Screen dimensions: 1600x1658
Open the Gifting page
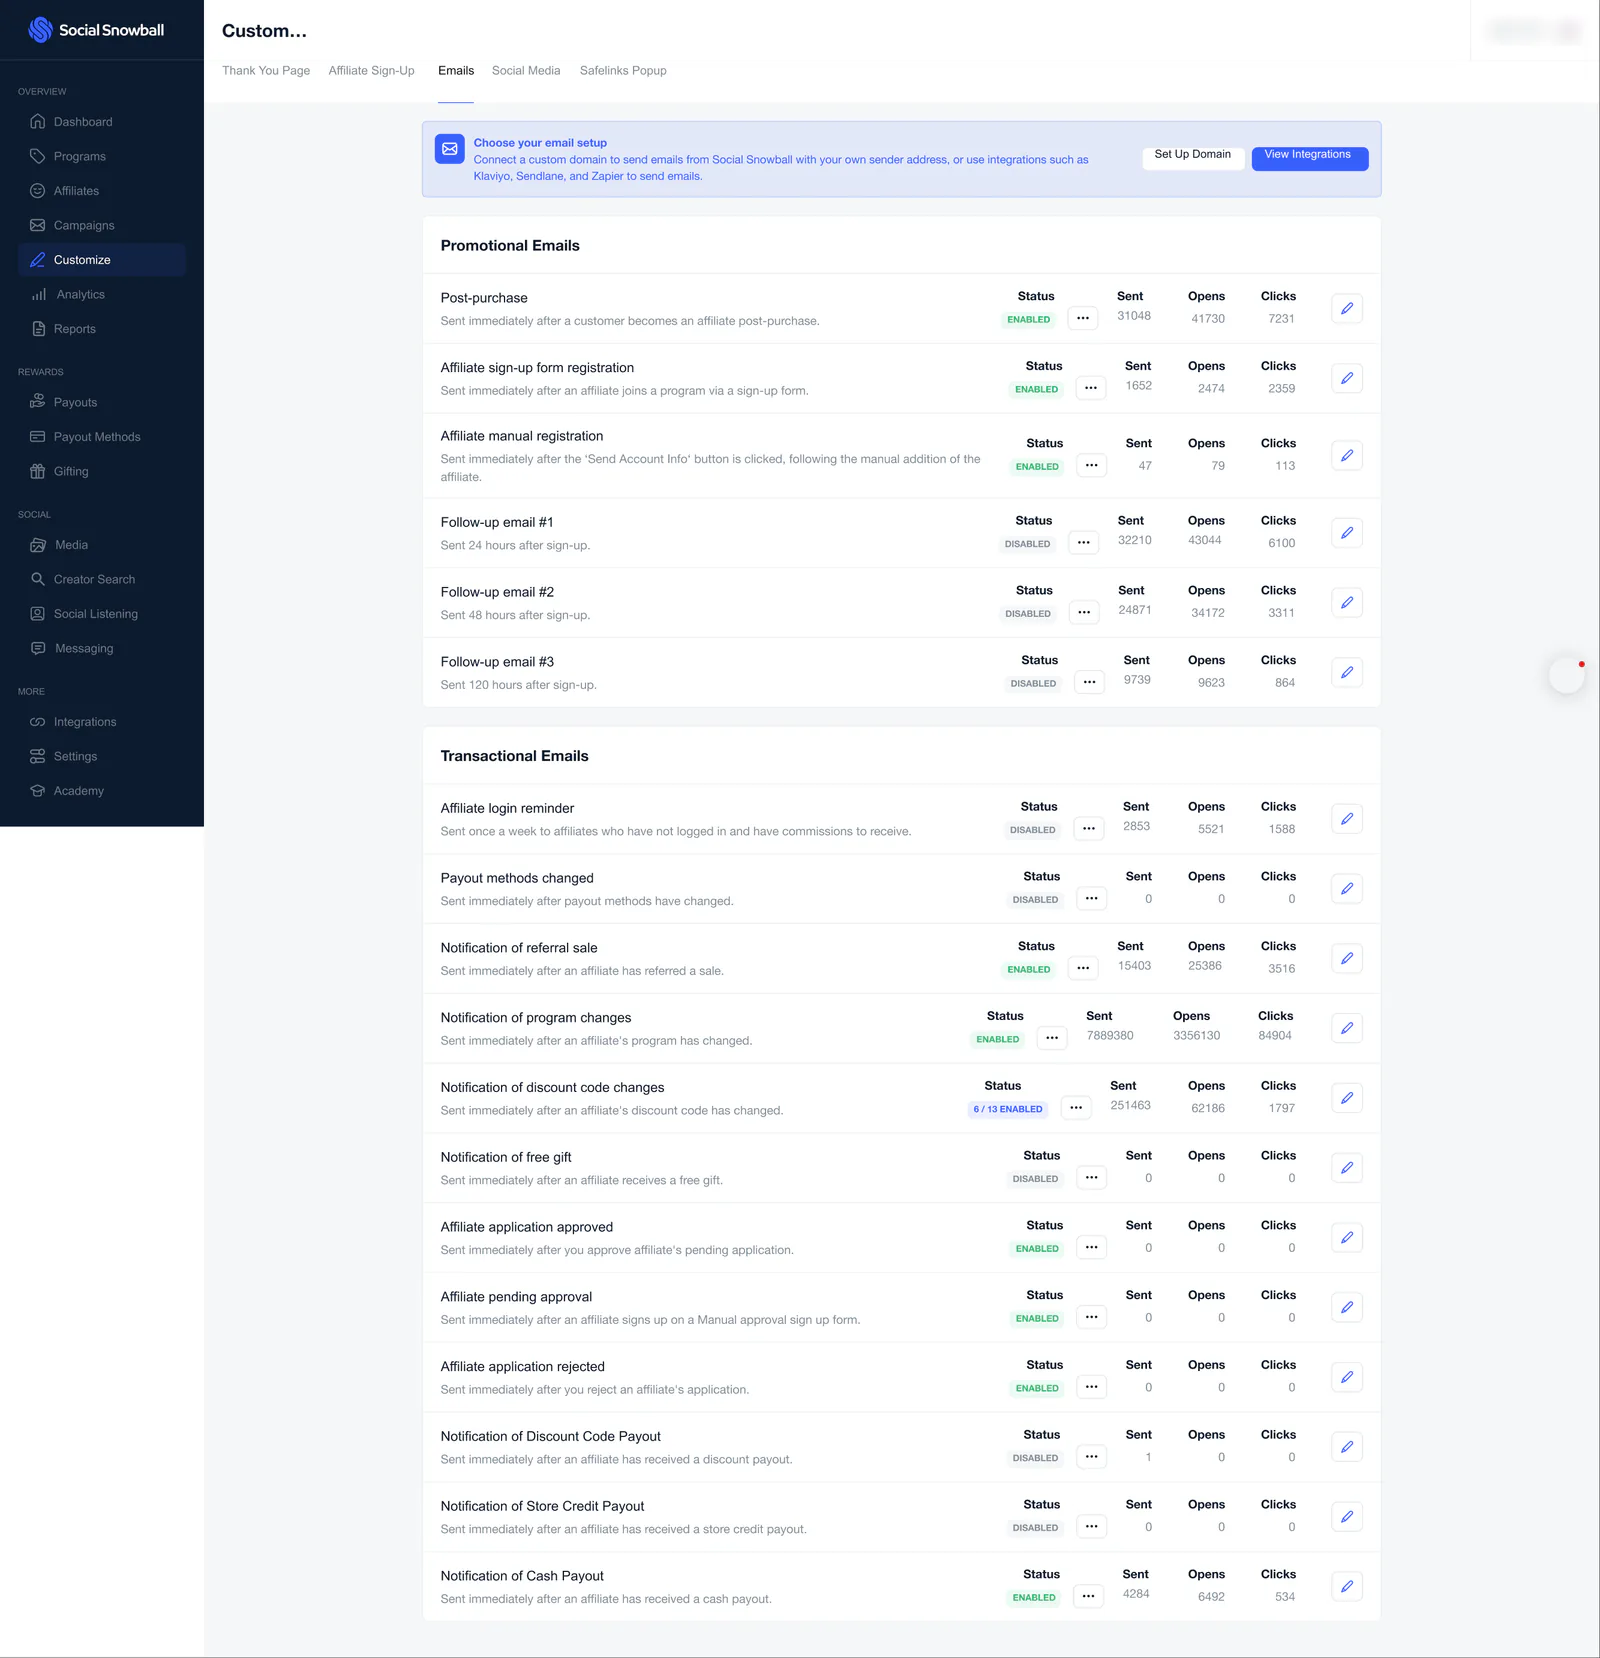pos(101,471)
